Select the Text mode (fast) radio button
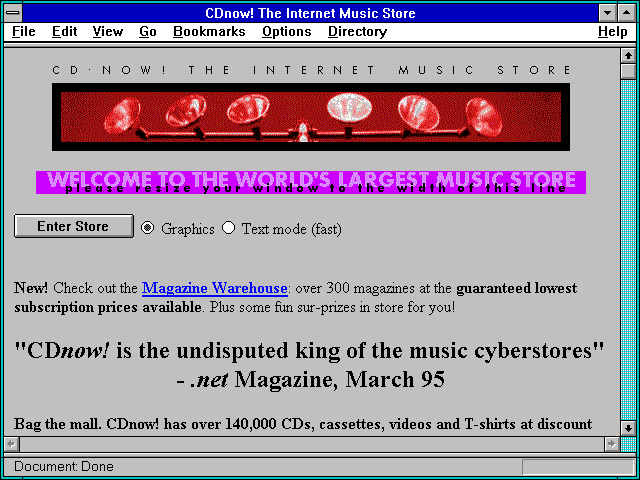640x480 pixels. 229,228
